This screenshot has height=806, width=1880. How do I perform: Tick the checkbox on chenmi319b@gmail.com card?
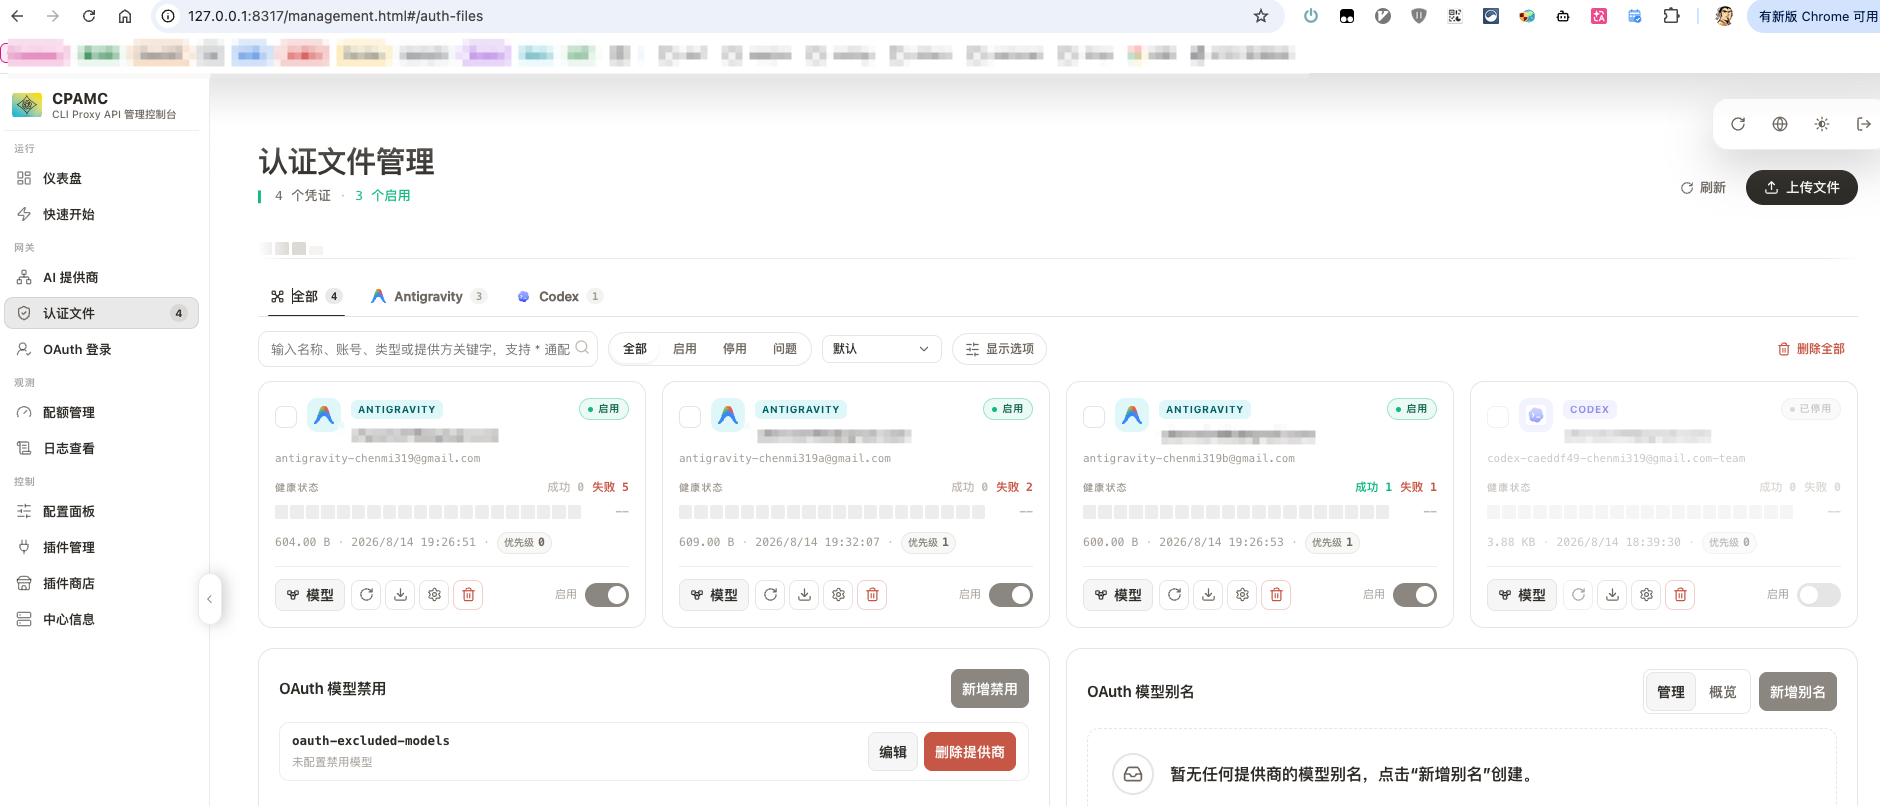1094,417
